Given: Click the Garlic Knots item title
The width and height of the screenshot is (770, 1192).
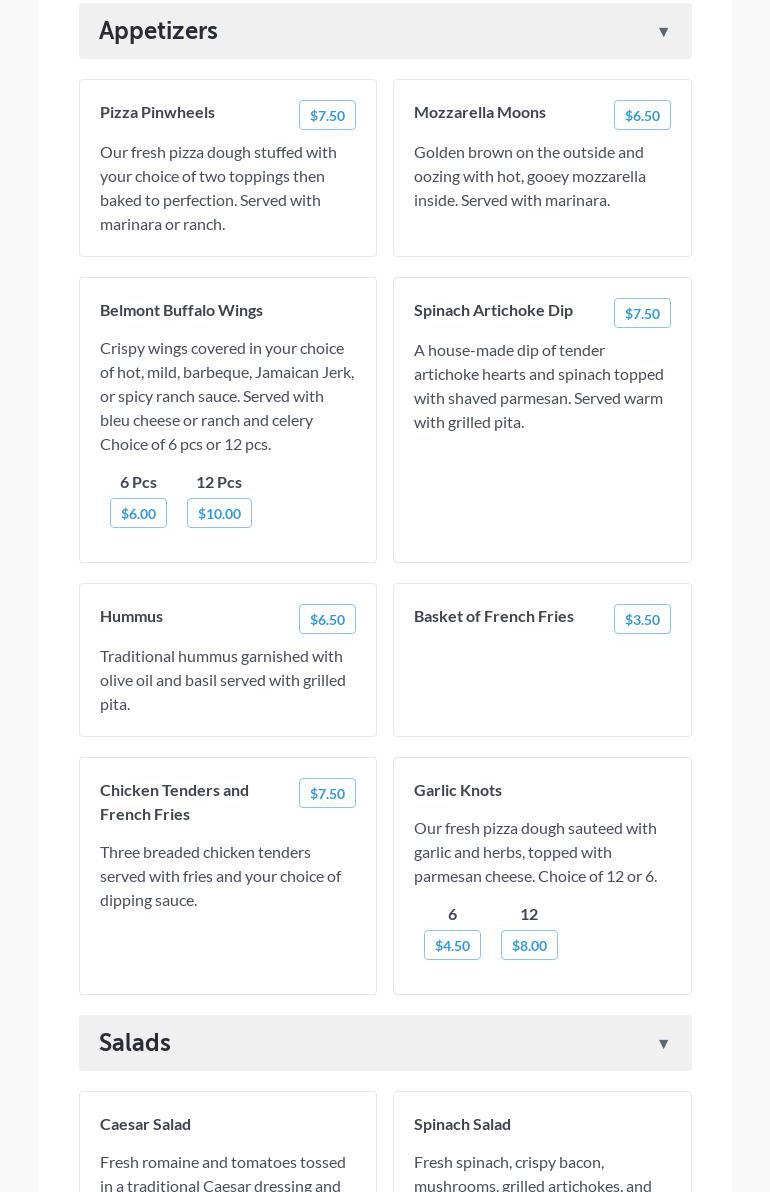Looking at the screenshot, I should tap(458, 790).
